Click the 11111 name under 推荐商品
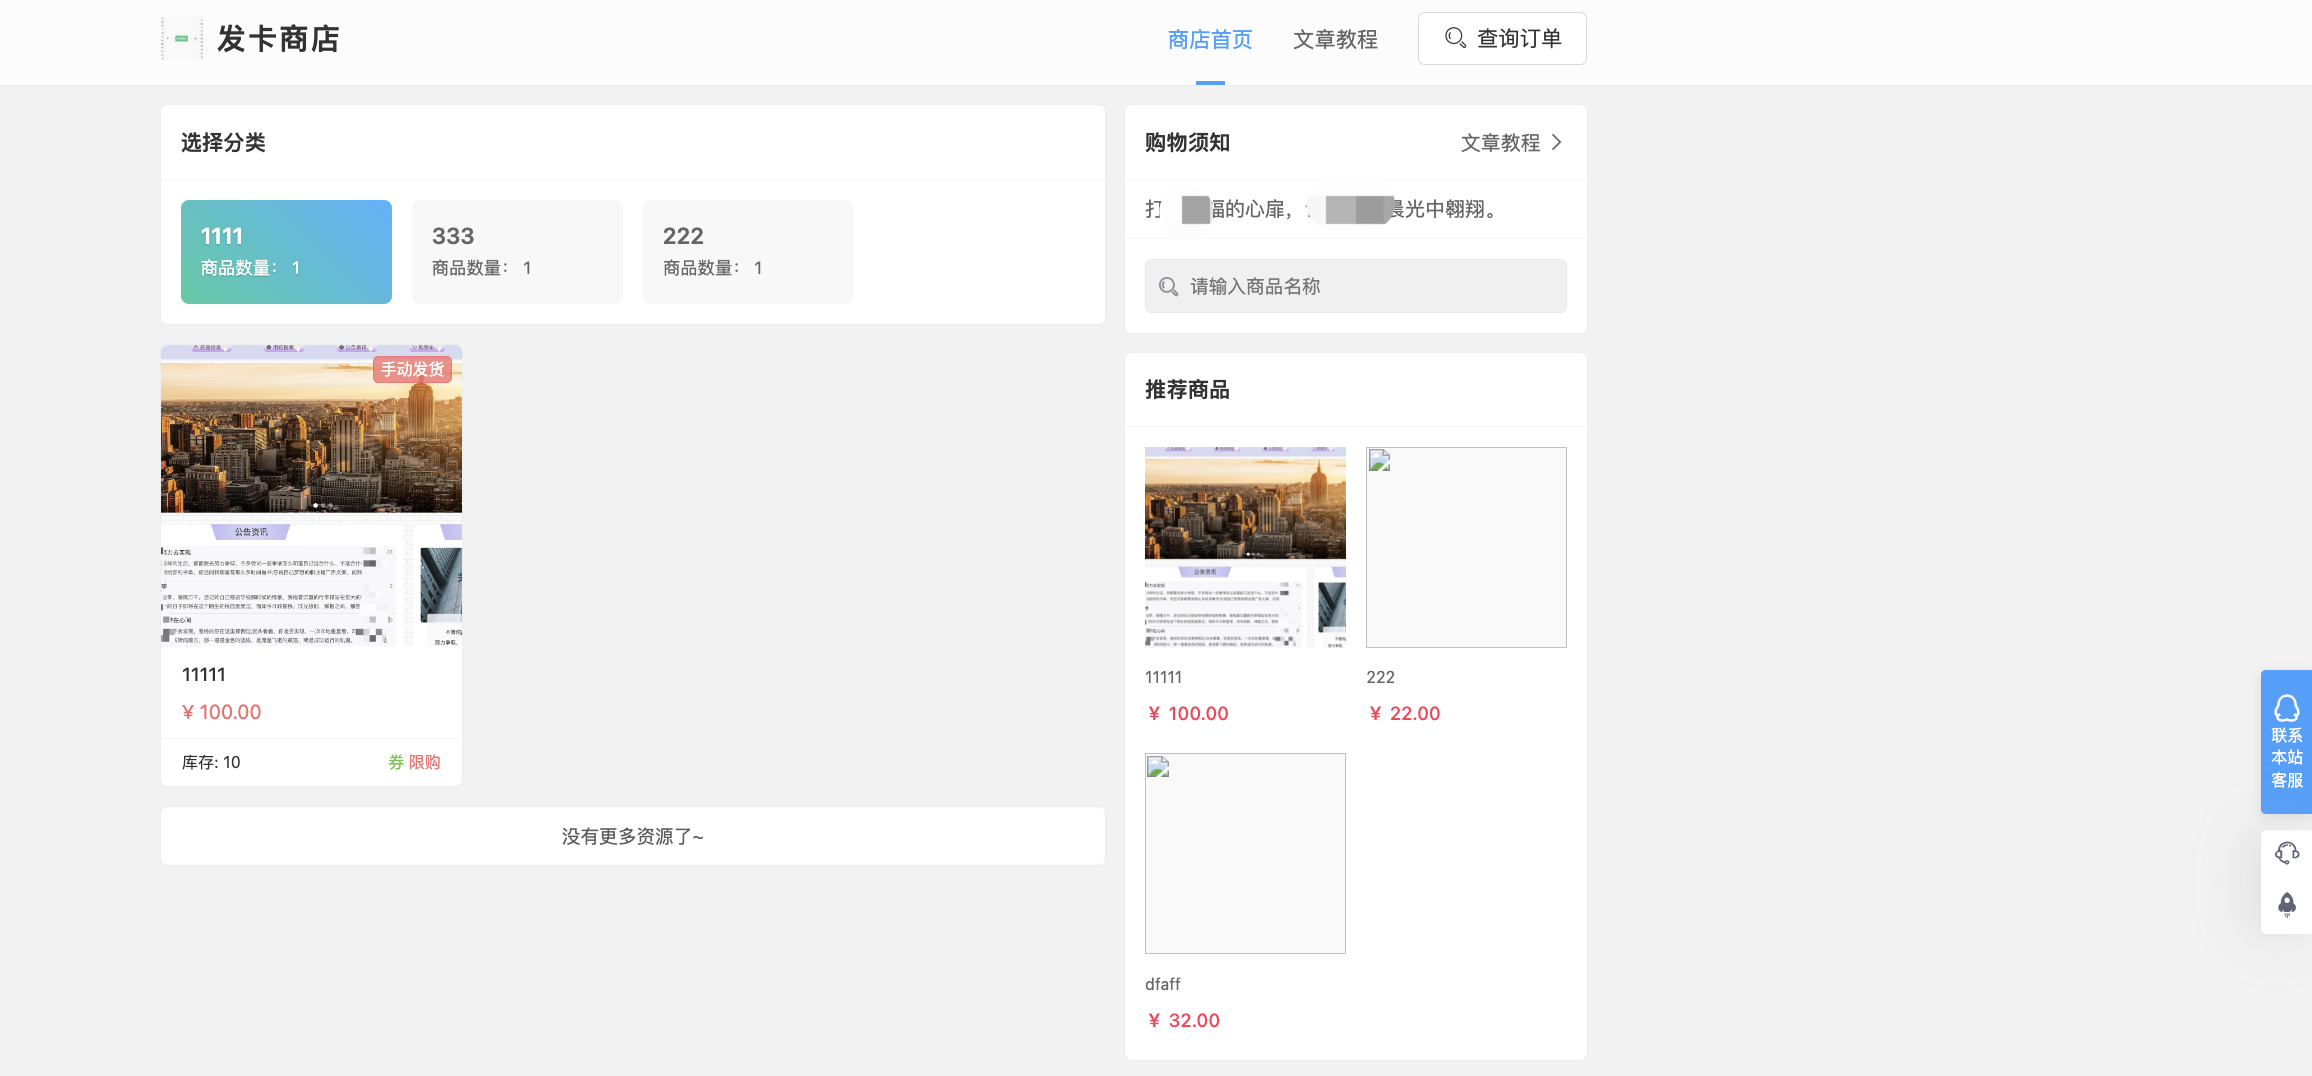The height and width of the screenshot is (1076, 2312). point(1163,677)
